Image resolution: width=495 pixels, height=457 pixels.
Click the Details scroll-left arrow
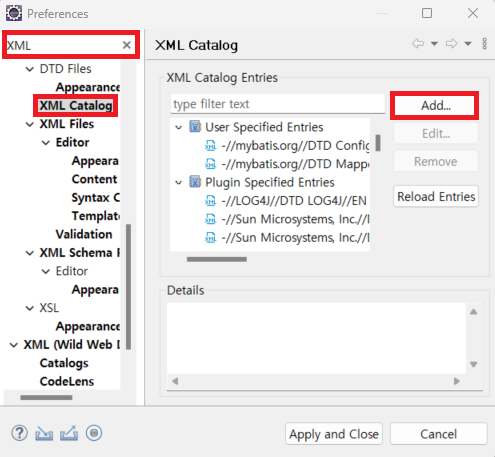(175, 381)
